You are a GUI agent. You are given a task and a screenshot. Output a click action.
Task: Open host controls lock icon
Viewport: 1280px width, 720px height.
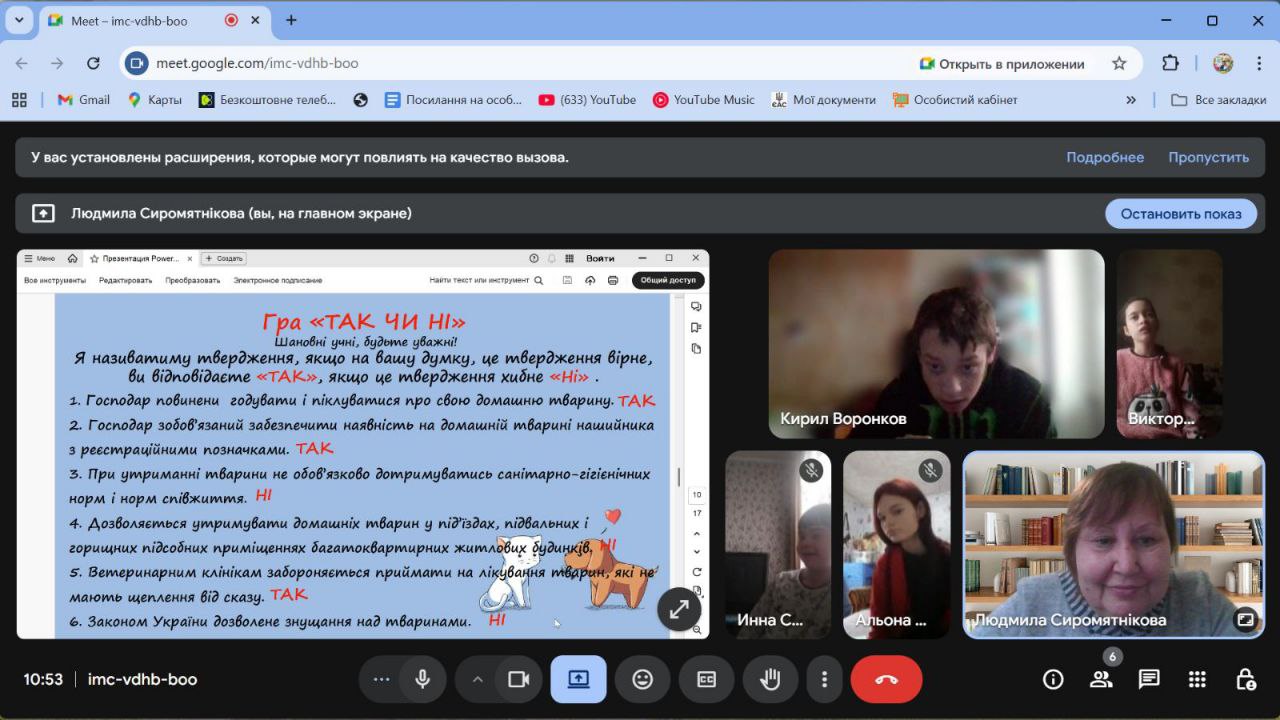1245,680
